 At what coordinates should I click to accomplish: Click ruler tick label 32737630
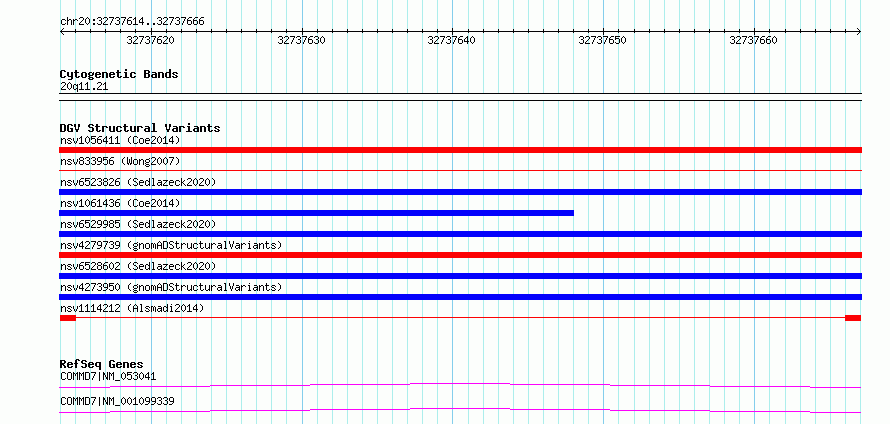[301, 40]
